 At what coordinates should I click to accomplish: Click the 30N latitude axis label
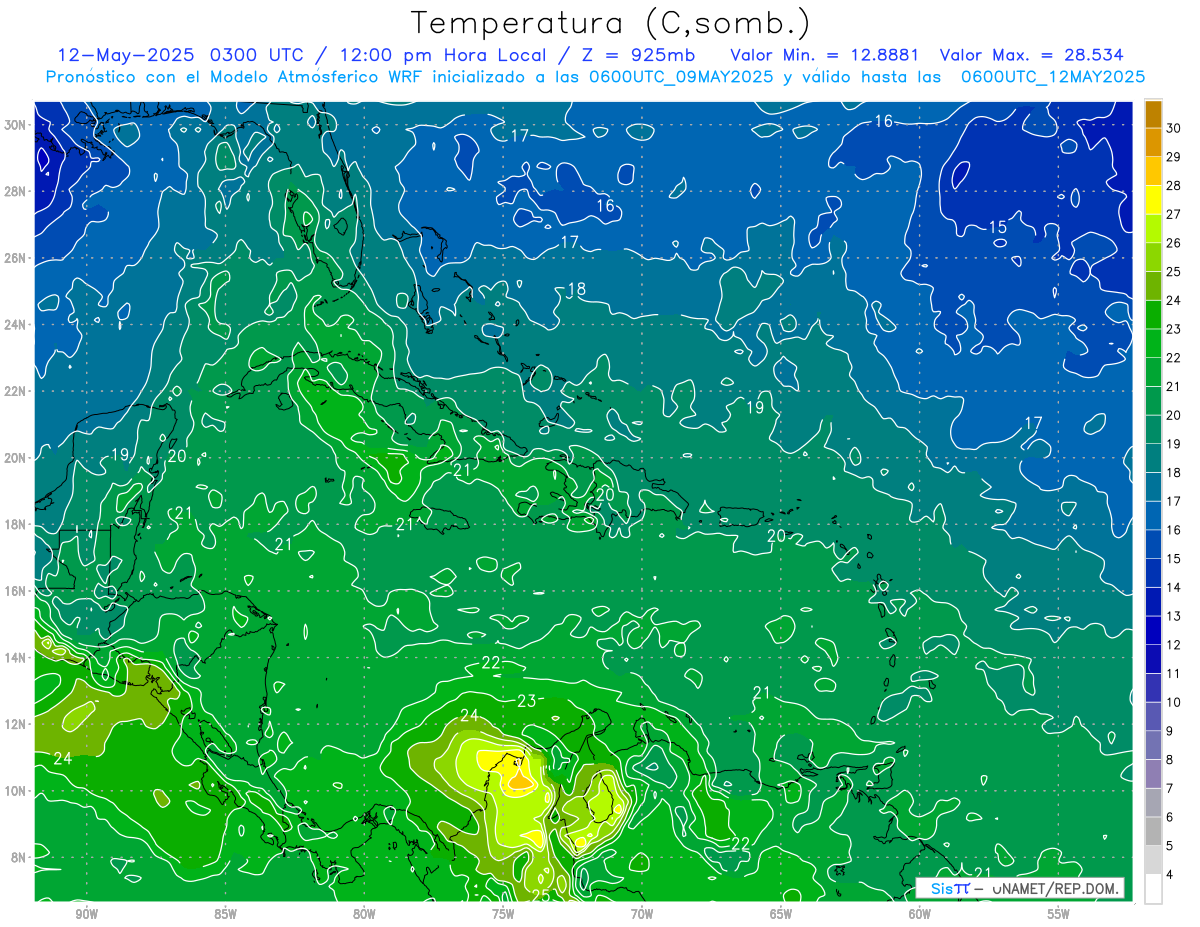click(17, 125)
